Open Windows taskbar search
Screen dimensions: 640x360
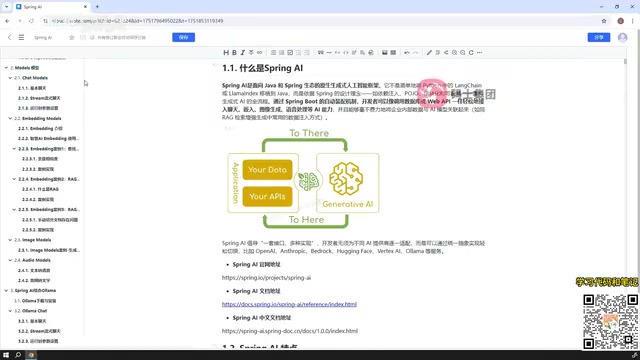(18, 355)
